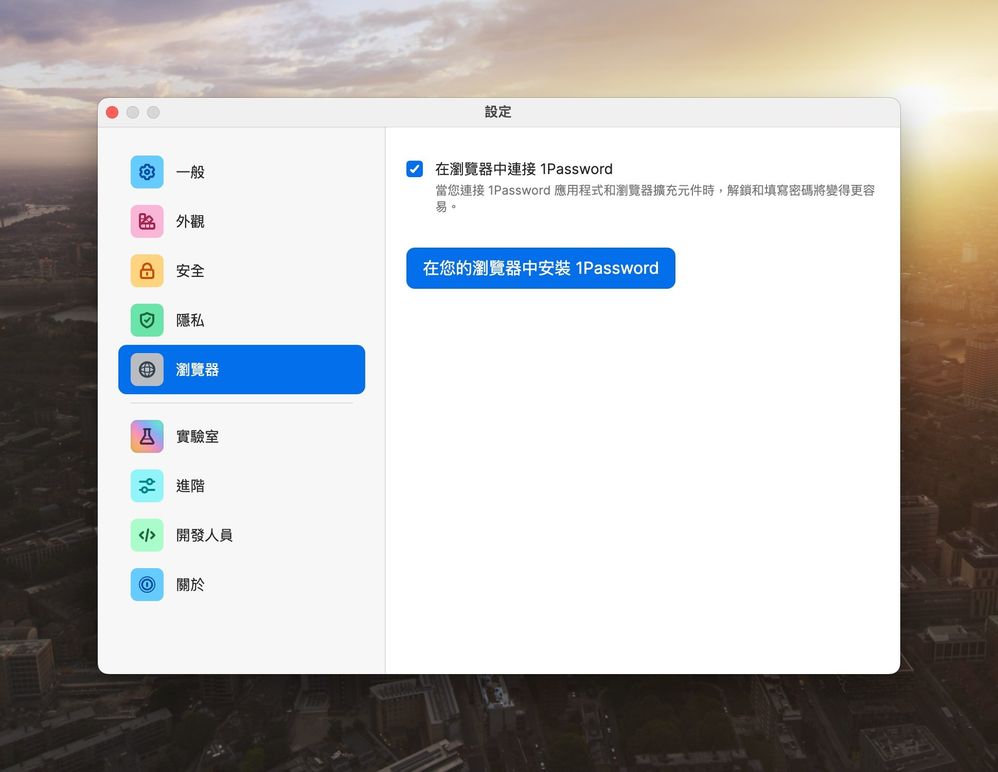Viewport: 998px width, 772px height.
Task: Open the 開發人員 text label
Action: 204,535
